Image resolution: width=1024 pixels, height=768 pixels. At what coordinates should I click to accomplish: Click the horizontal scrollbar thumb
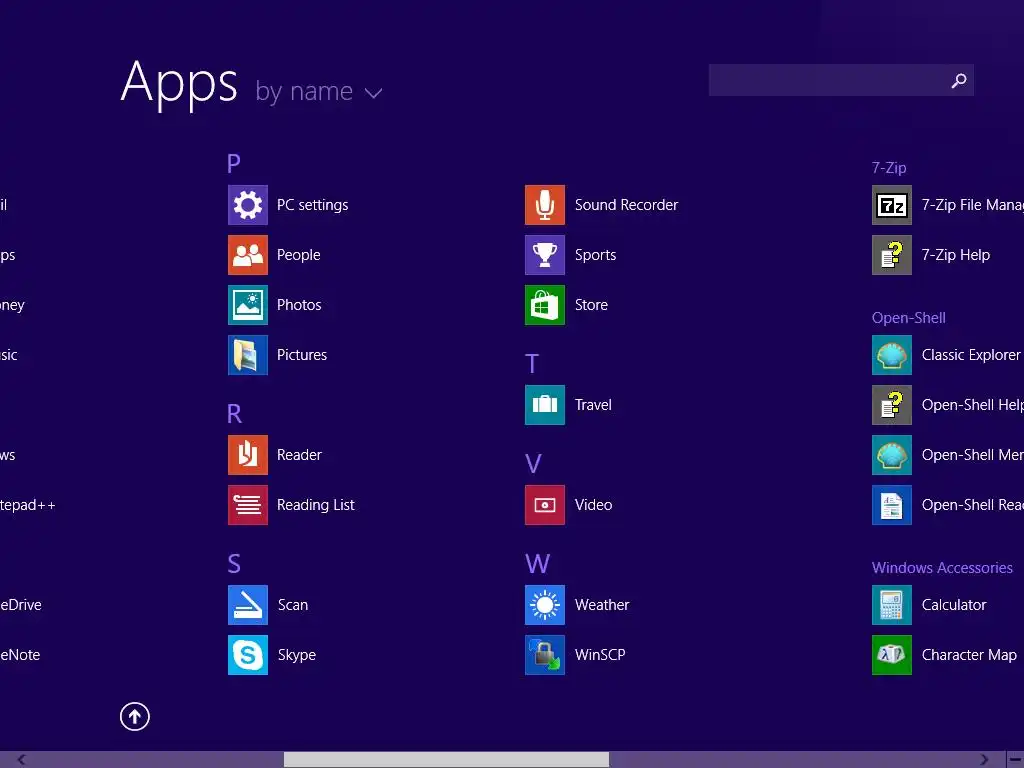click(446, 760)
